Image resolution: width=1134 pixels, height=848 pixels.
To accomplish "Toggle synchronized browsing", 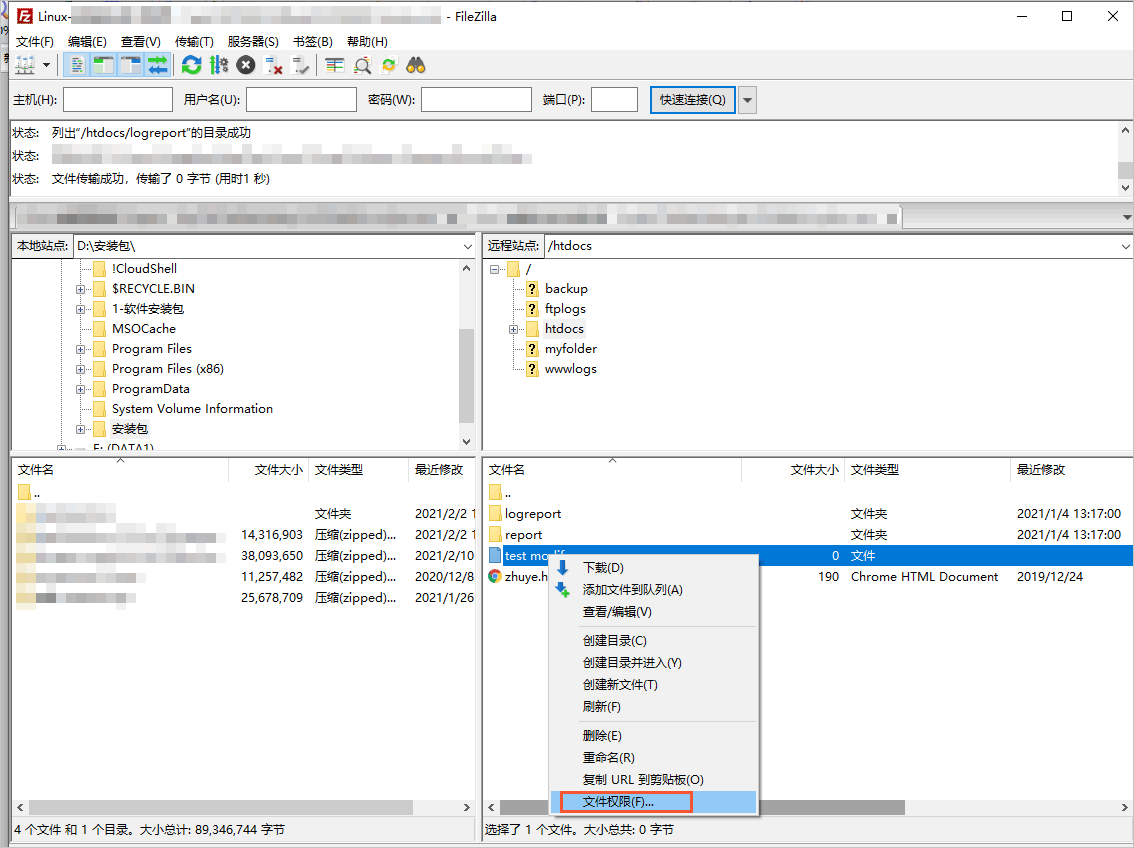I will 389,66.
